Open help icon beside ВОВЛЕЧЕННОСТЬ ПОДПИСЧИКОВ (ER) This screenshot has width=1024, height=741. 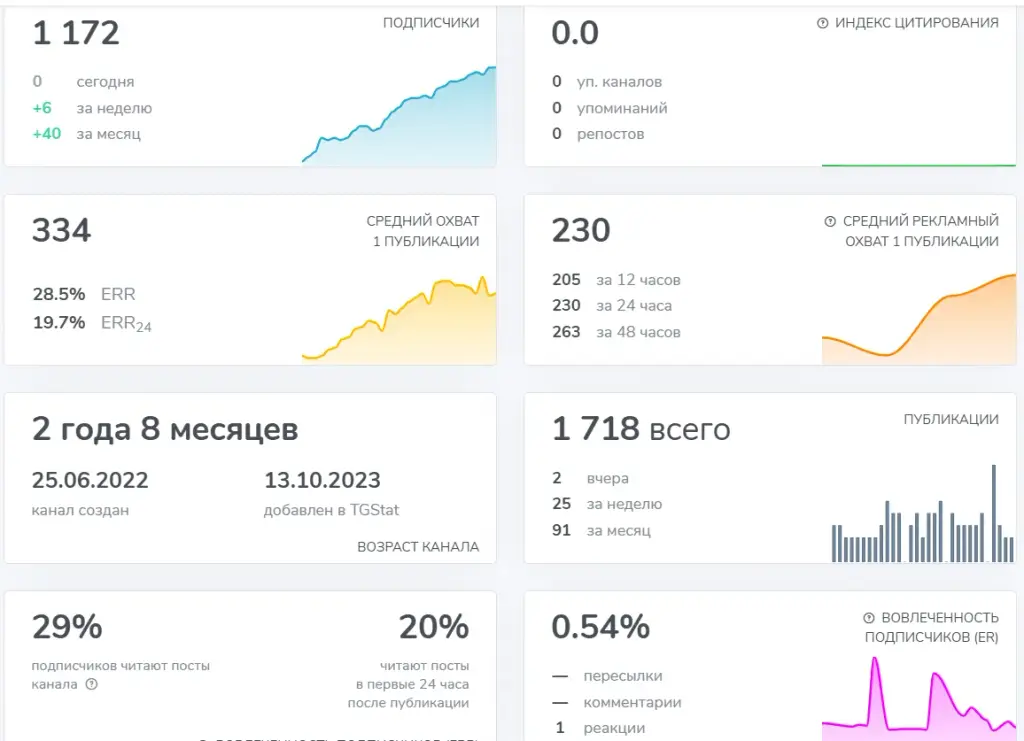click(x=869, y=618)
